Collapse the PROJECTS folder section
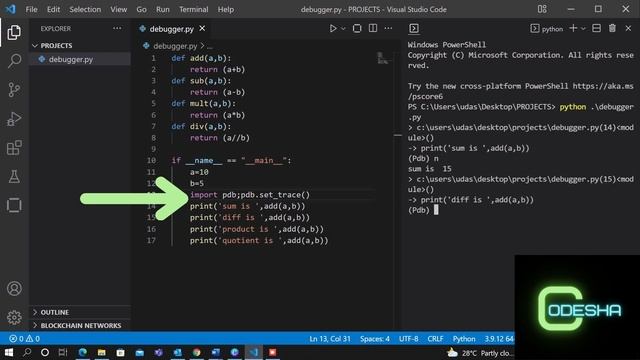This screenshot has height=360, width=640. click(80, 45)
